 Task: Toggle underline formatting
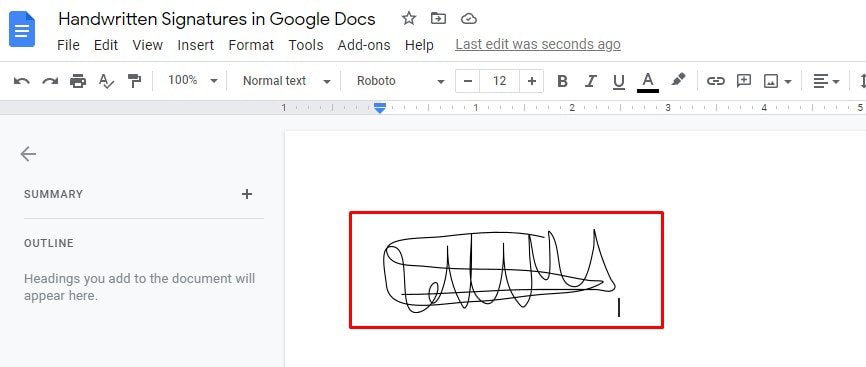tap(619, 82)
